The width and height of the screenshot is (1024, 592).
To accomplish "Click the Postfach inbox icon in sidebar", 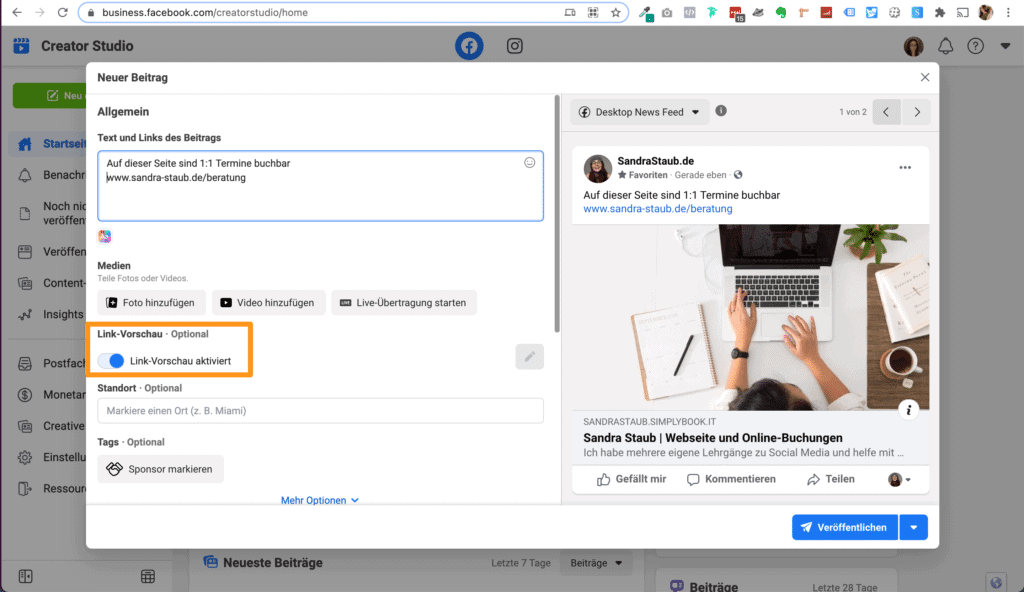I will click(25, 363).
